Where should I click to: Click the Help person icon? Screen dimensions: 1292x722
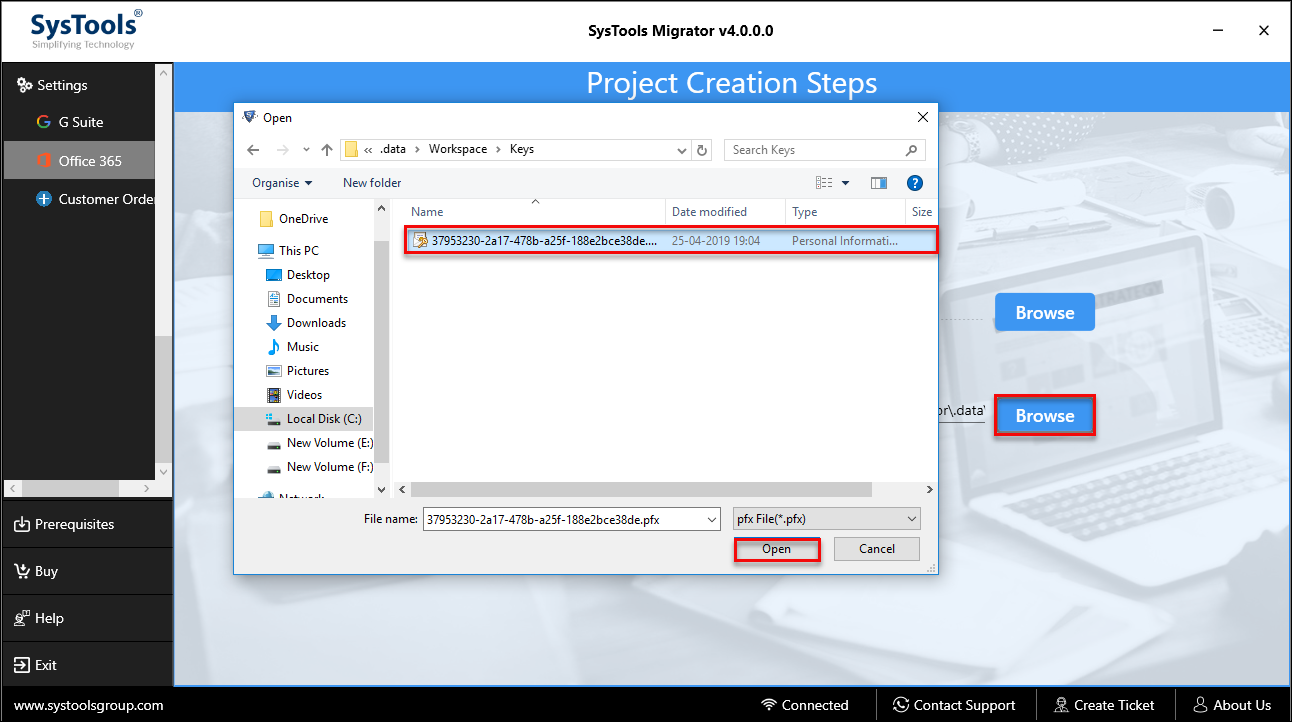click(22, 618)
